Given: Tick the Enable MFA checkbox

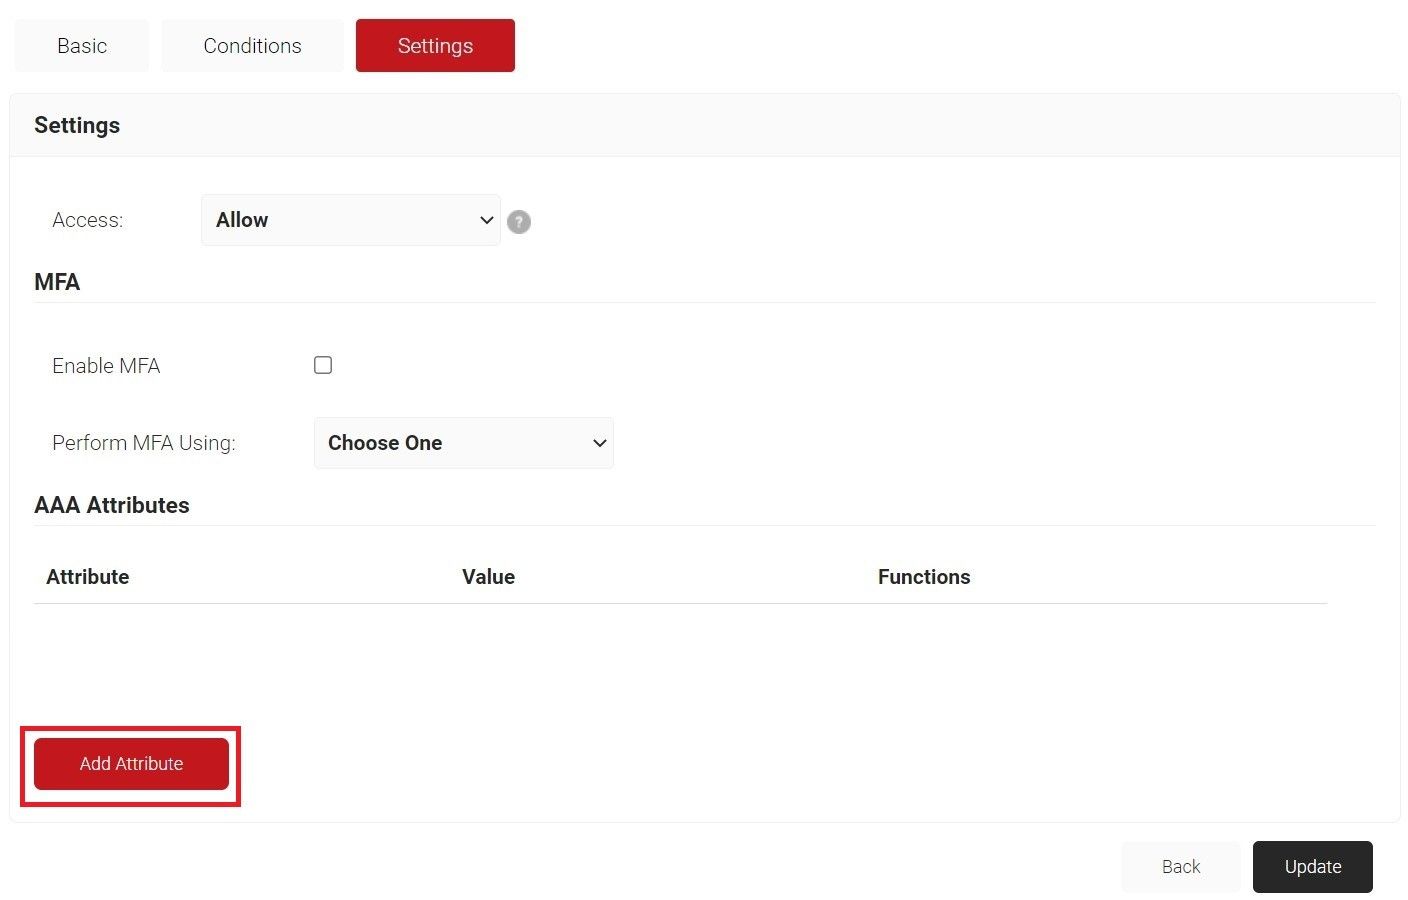Looking at the screenshot, I should [x=323, y=365].
